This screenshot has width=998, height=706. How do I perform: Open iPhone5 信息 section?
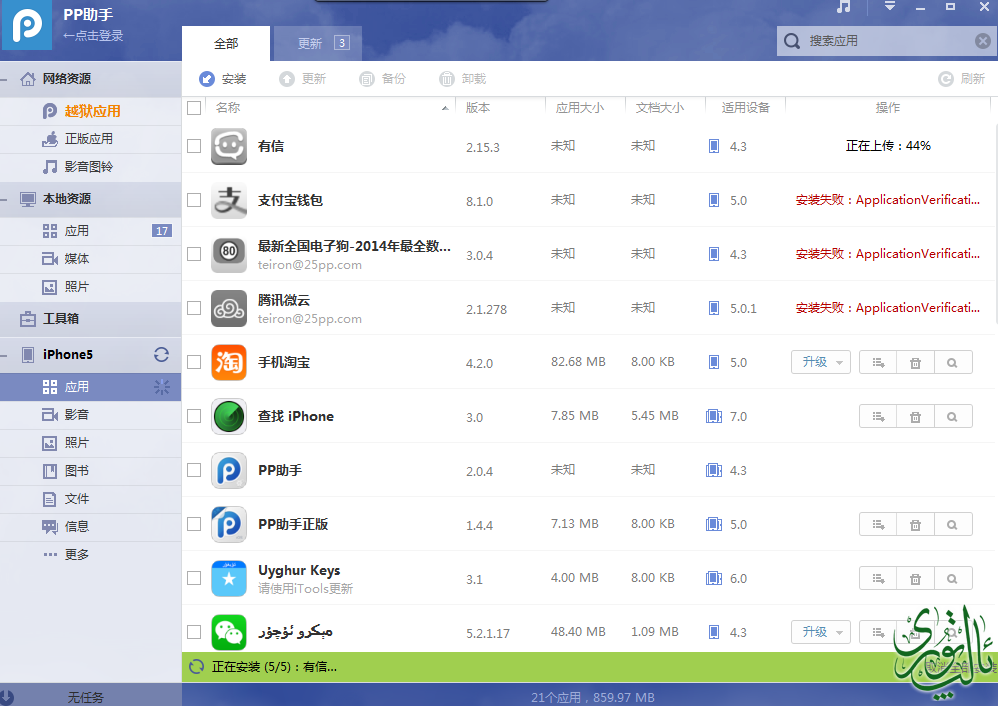(x=90, y=527)
